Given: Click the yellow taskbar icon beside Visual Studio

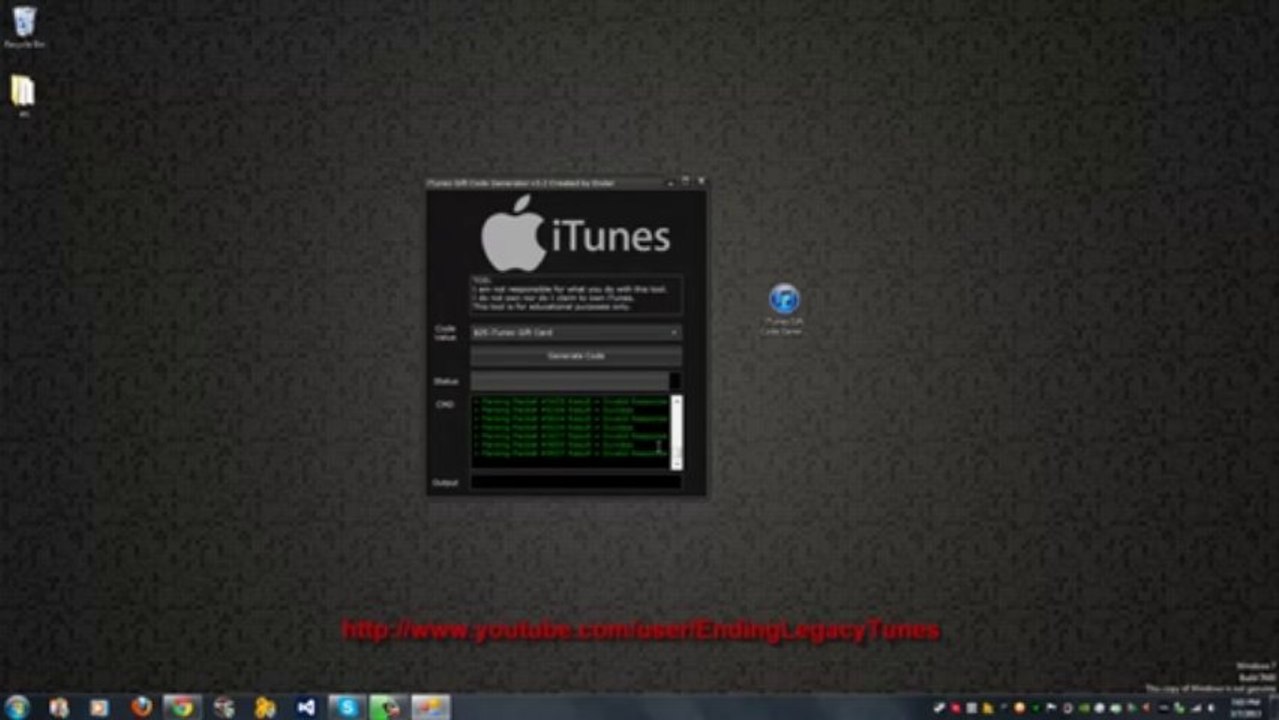Looking at the screenshot, I should (265, 707).
